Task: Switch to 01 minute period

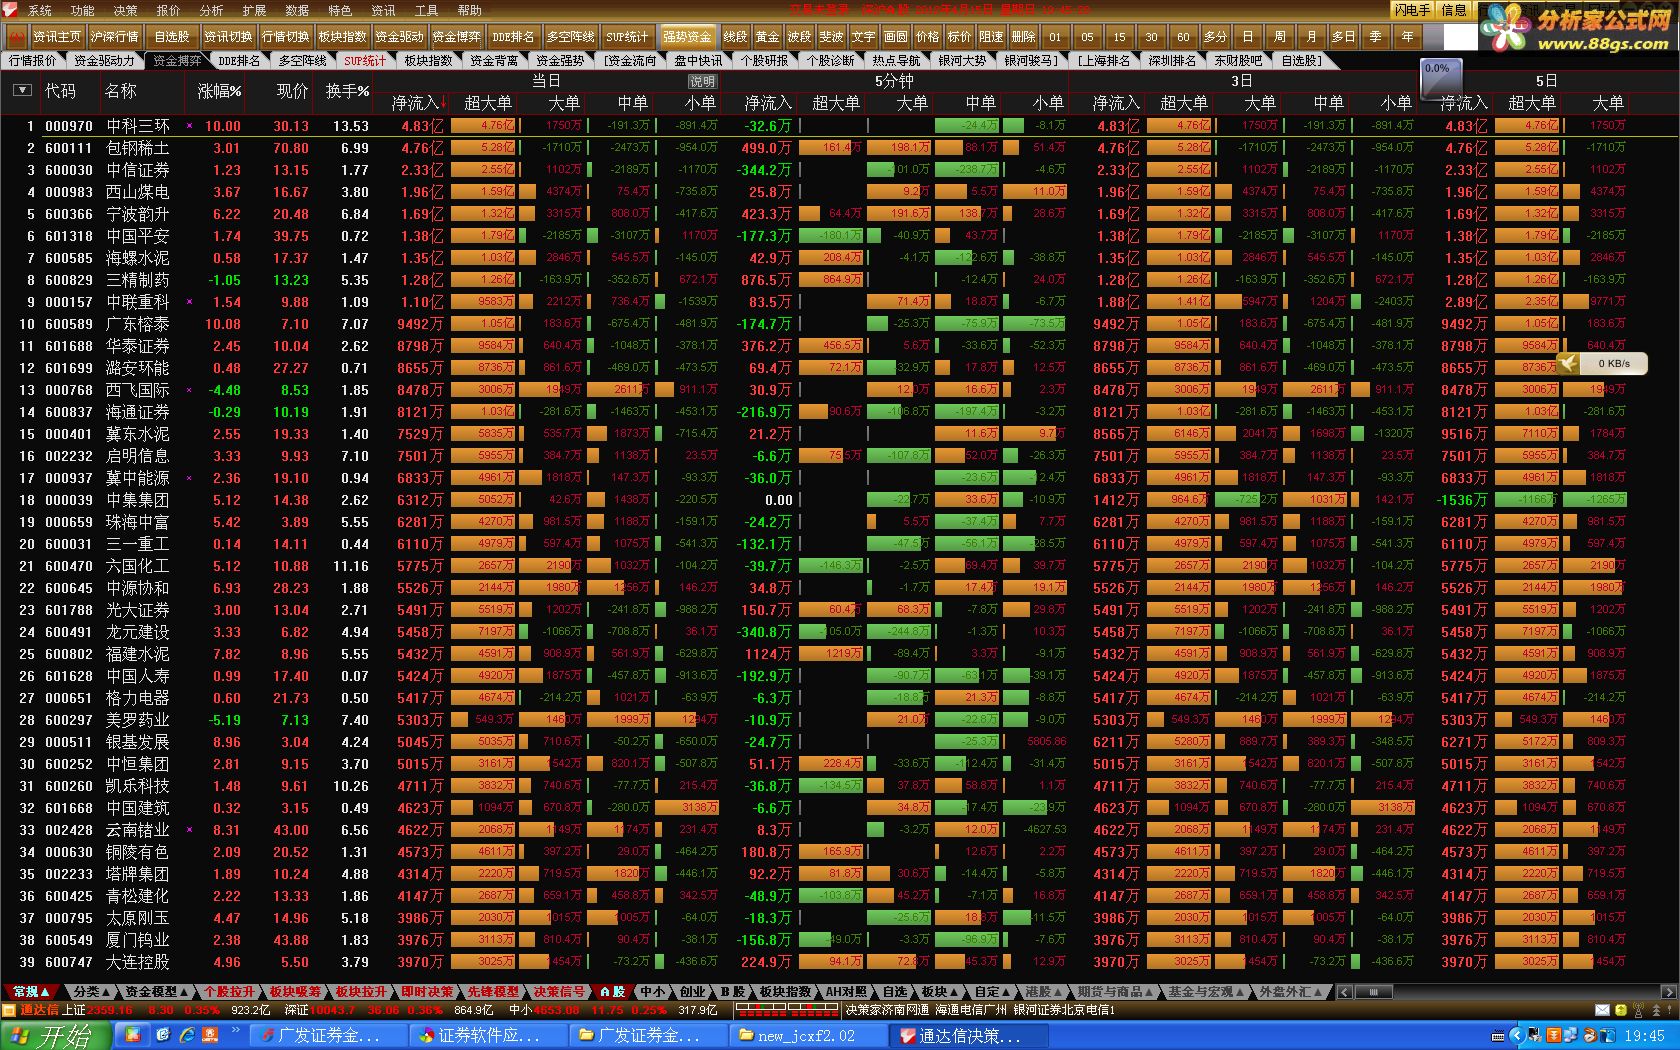Action: pyautogui.click(x=1055, y=37)
